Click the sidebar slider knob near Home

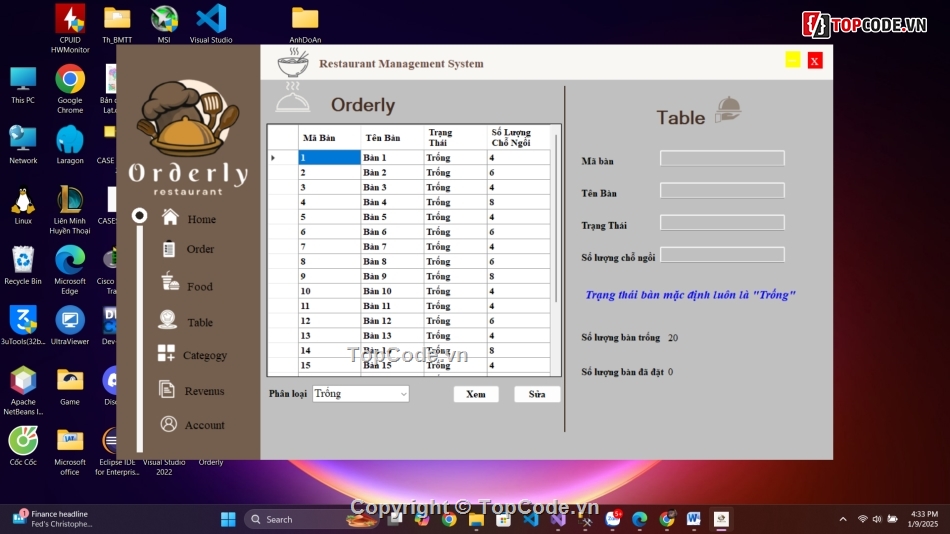(x=139, y=215)
